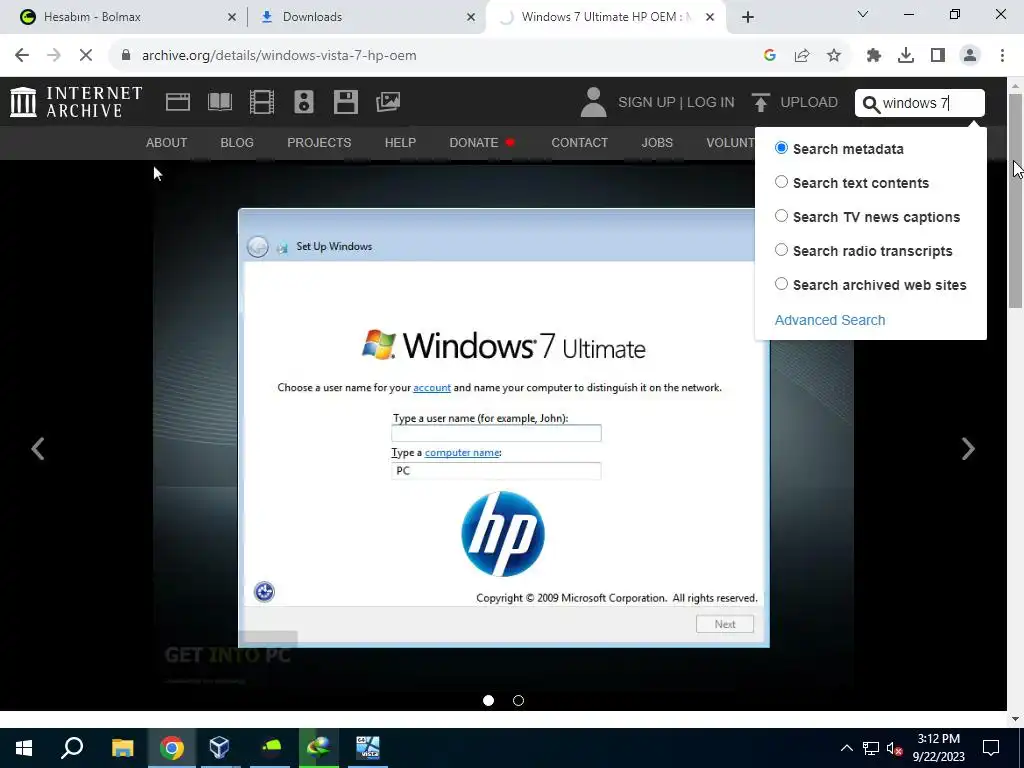Select the Windows 7 Ultimate HP OEM tab

(x=605, y=17)
